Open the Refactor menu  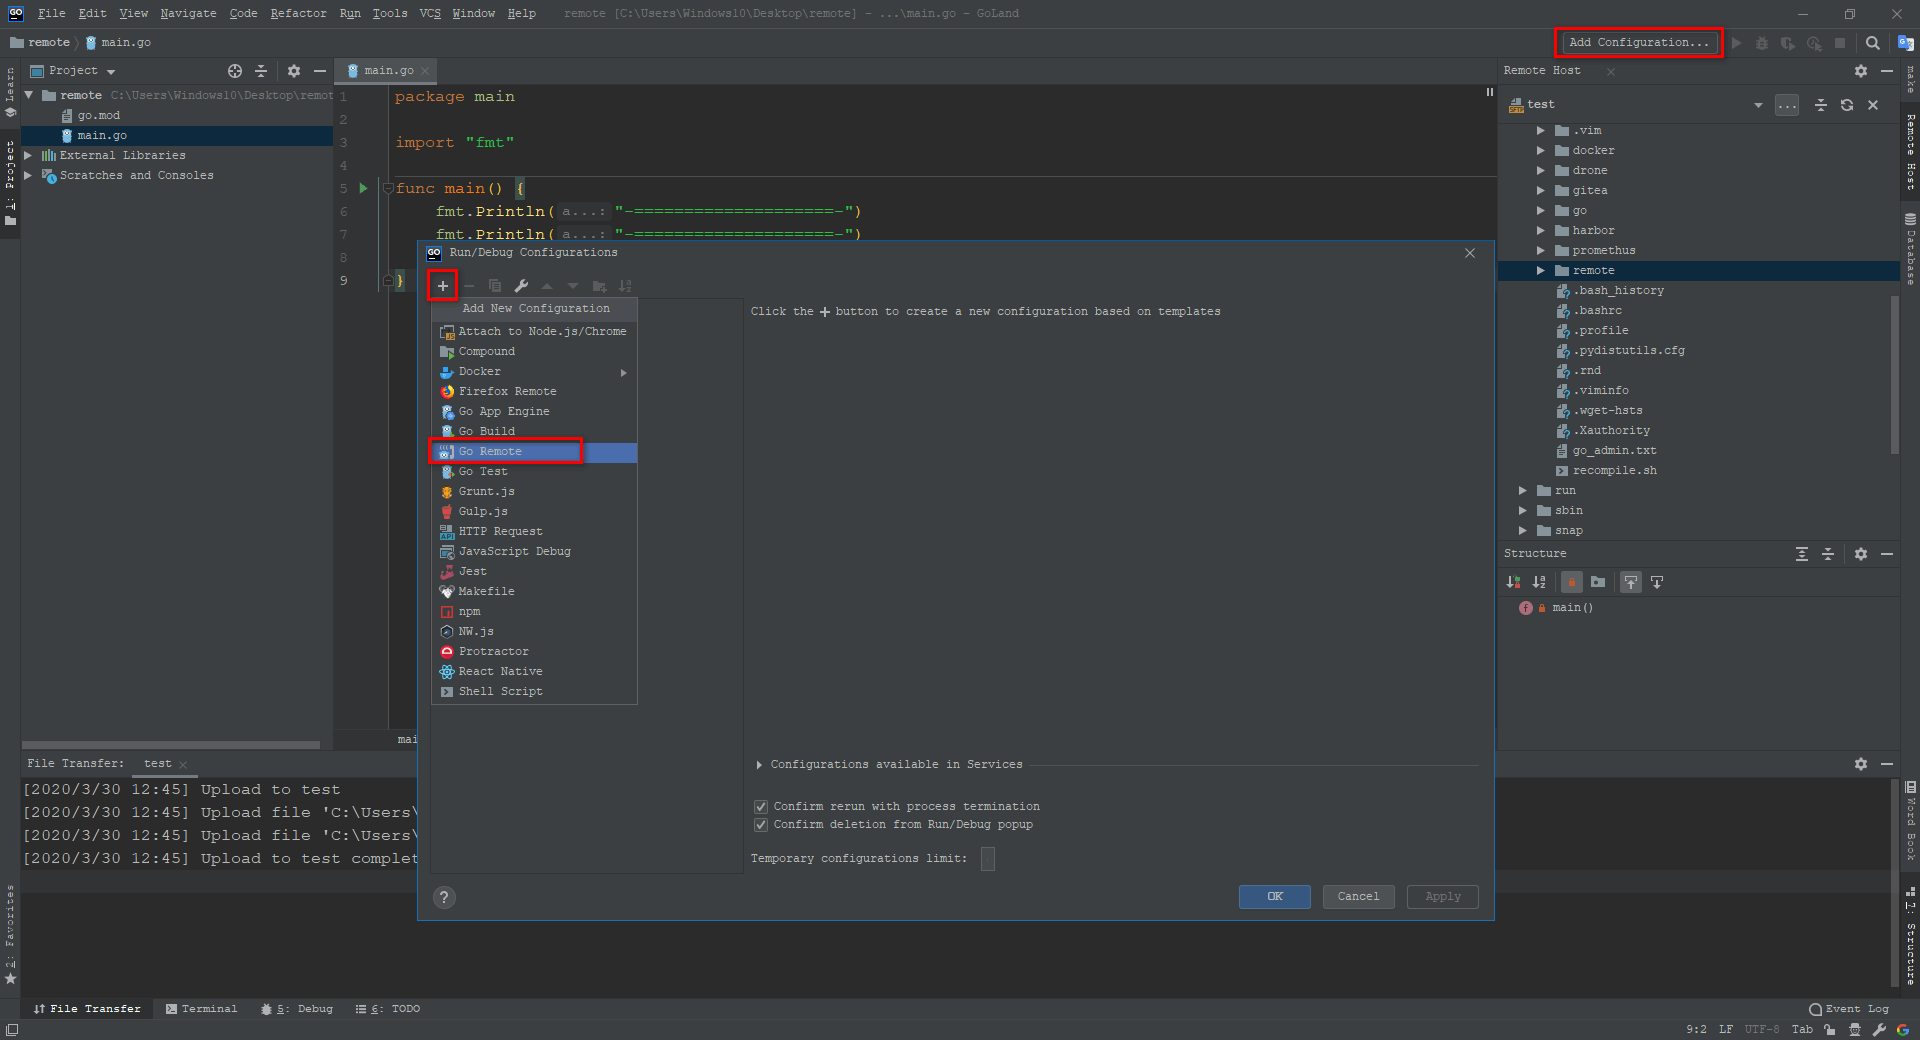[298, 13]
